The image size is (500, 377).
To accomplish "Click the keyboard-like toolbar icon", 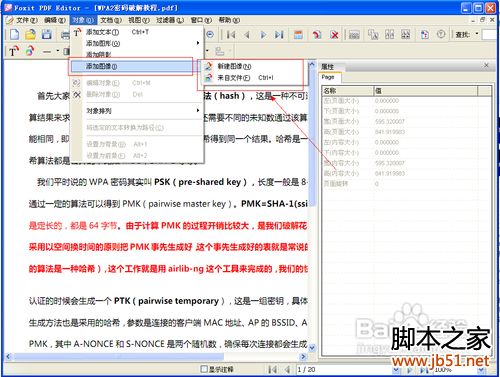I will (x=354, y=35).
